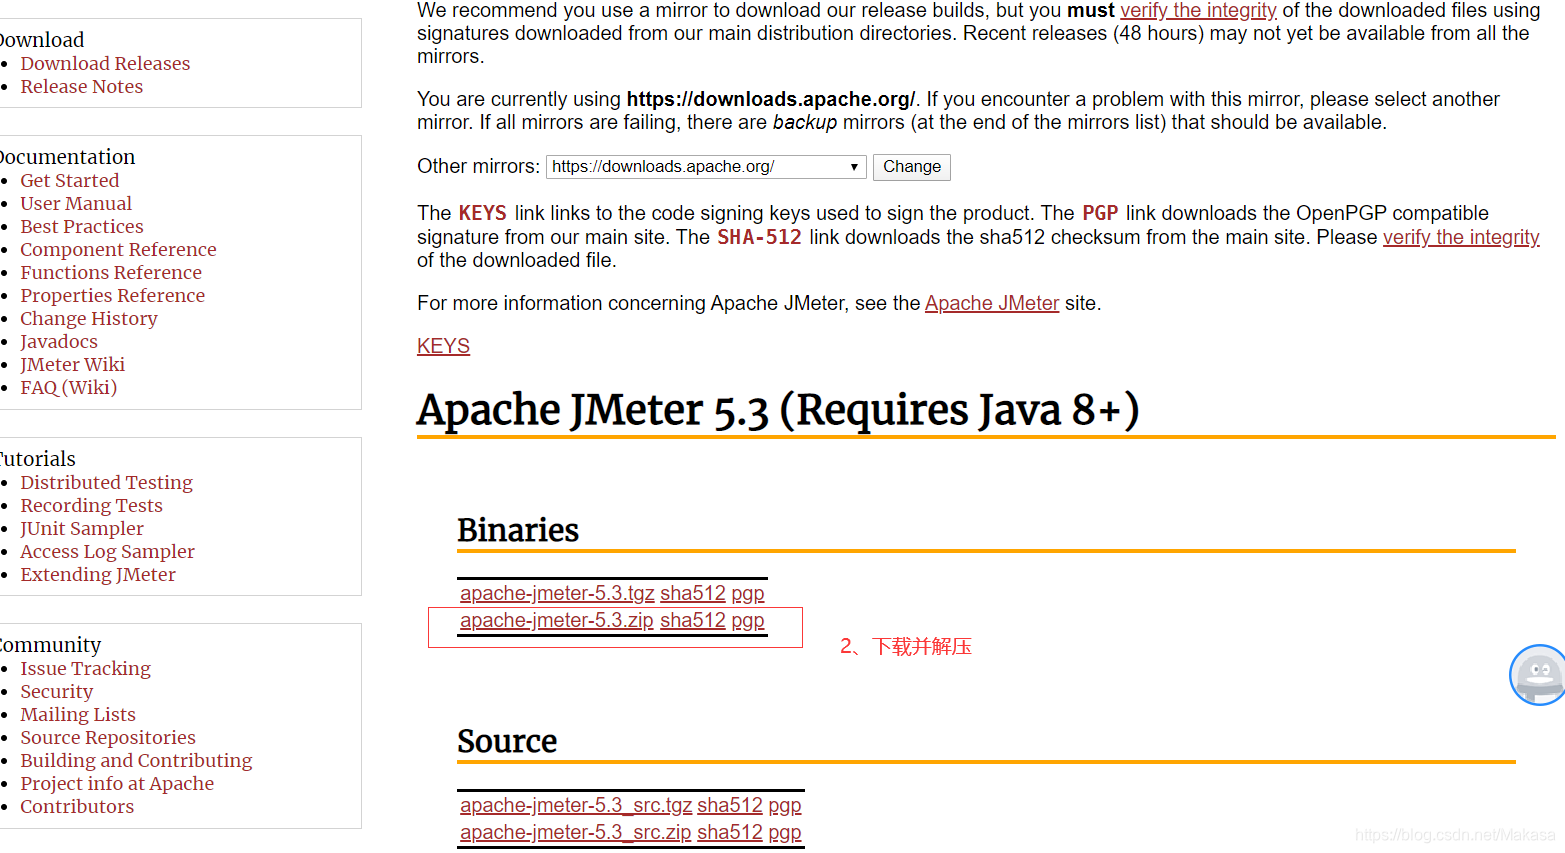1565x853 pixels.
Task: Open sha512 checksum for src.zip
Action: click(x=730, y=832)
